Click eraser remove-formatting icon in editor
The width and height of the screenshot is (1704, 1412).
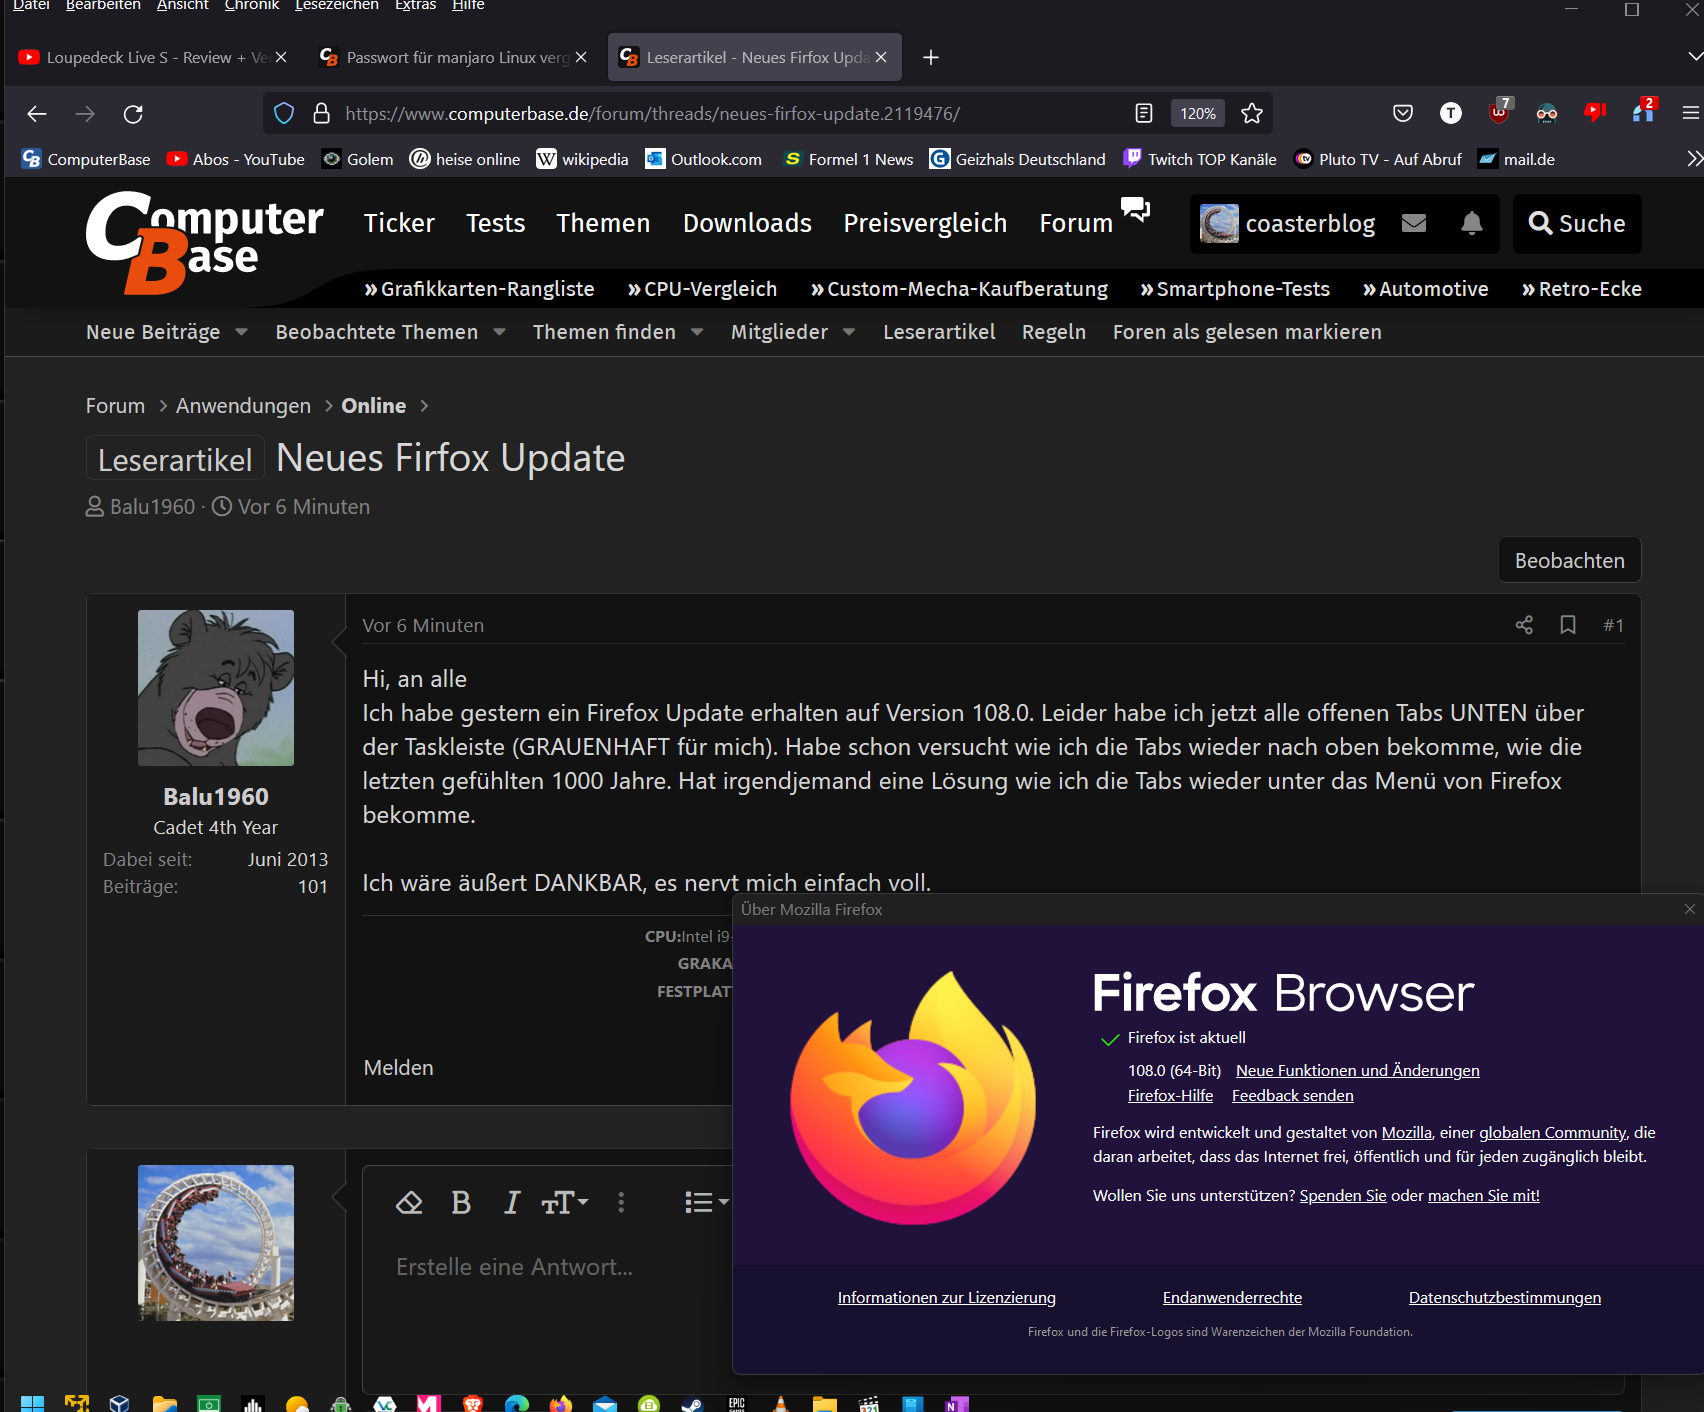409,1202
